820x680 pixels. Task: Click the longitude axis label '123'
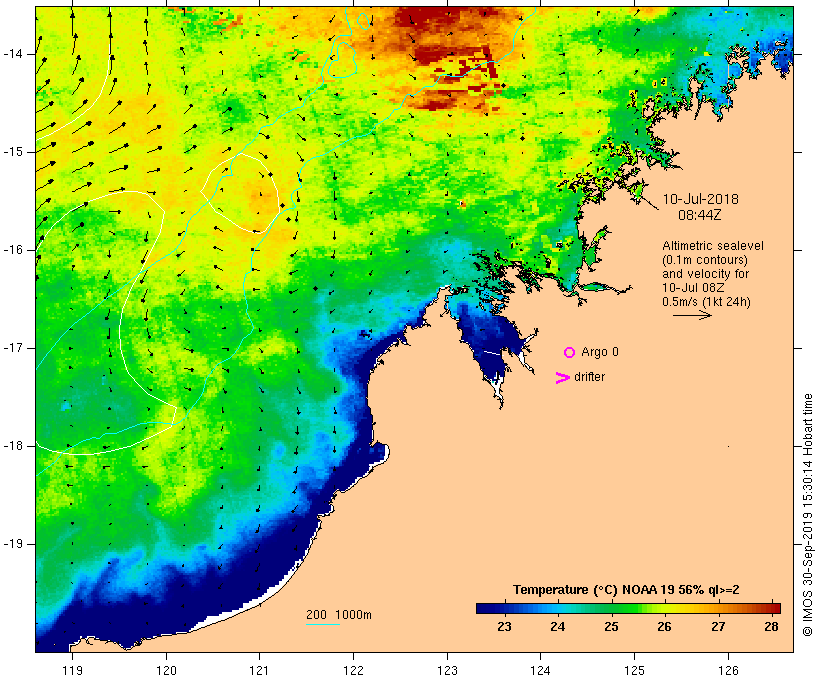pyautogui.click(x=447, y=671)
